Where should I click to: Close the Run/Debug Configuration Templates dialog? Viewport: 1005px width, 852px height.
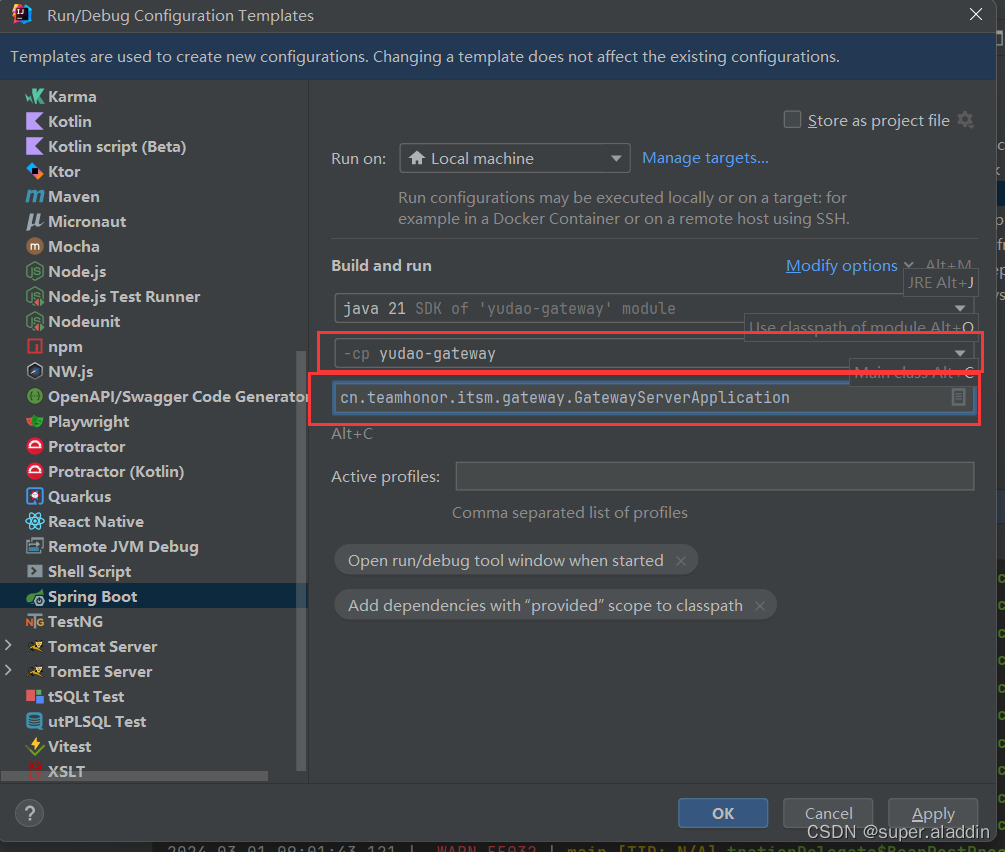(x=976, y=14)
